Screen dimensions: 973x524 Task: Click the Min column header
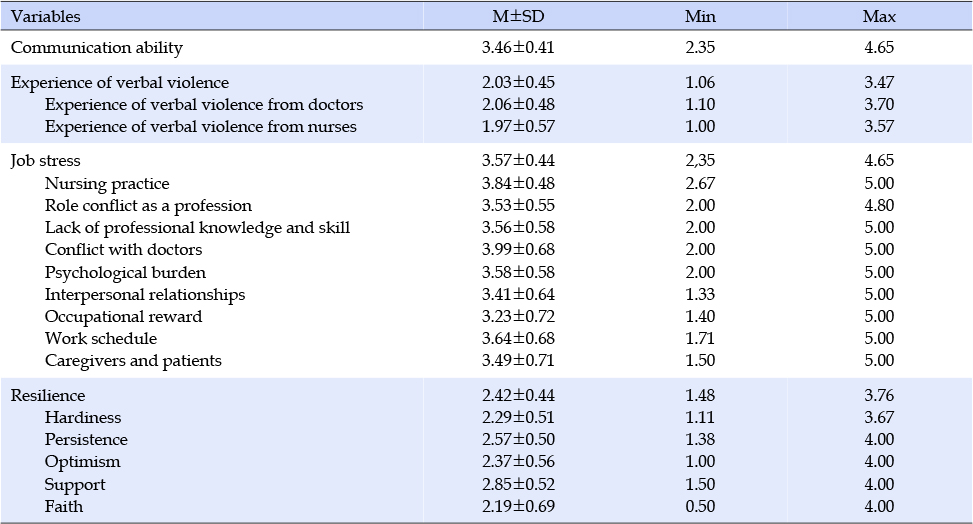click(x=700, y=16)
